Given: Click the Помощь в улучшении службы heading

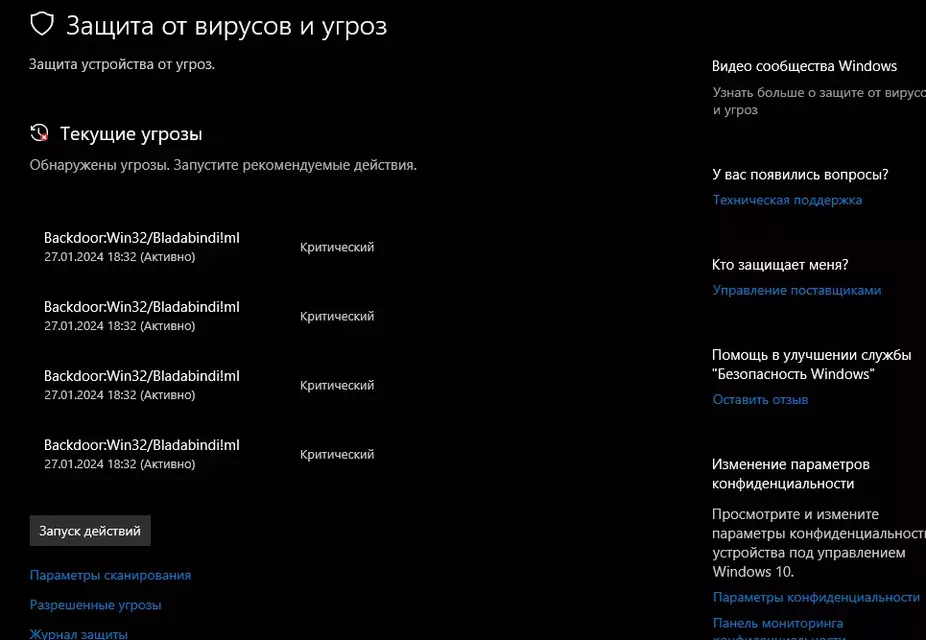Looking at the screenshot, I should click(x=811, y=364).
